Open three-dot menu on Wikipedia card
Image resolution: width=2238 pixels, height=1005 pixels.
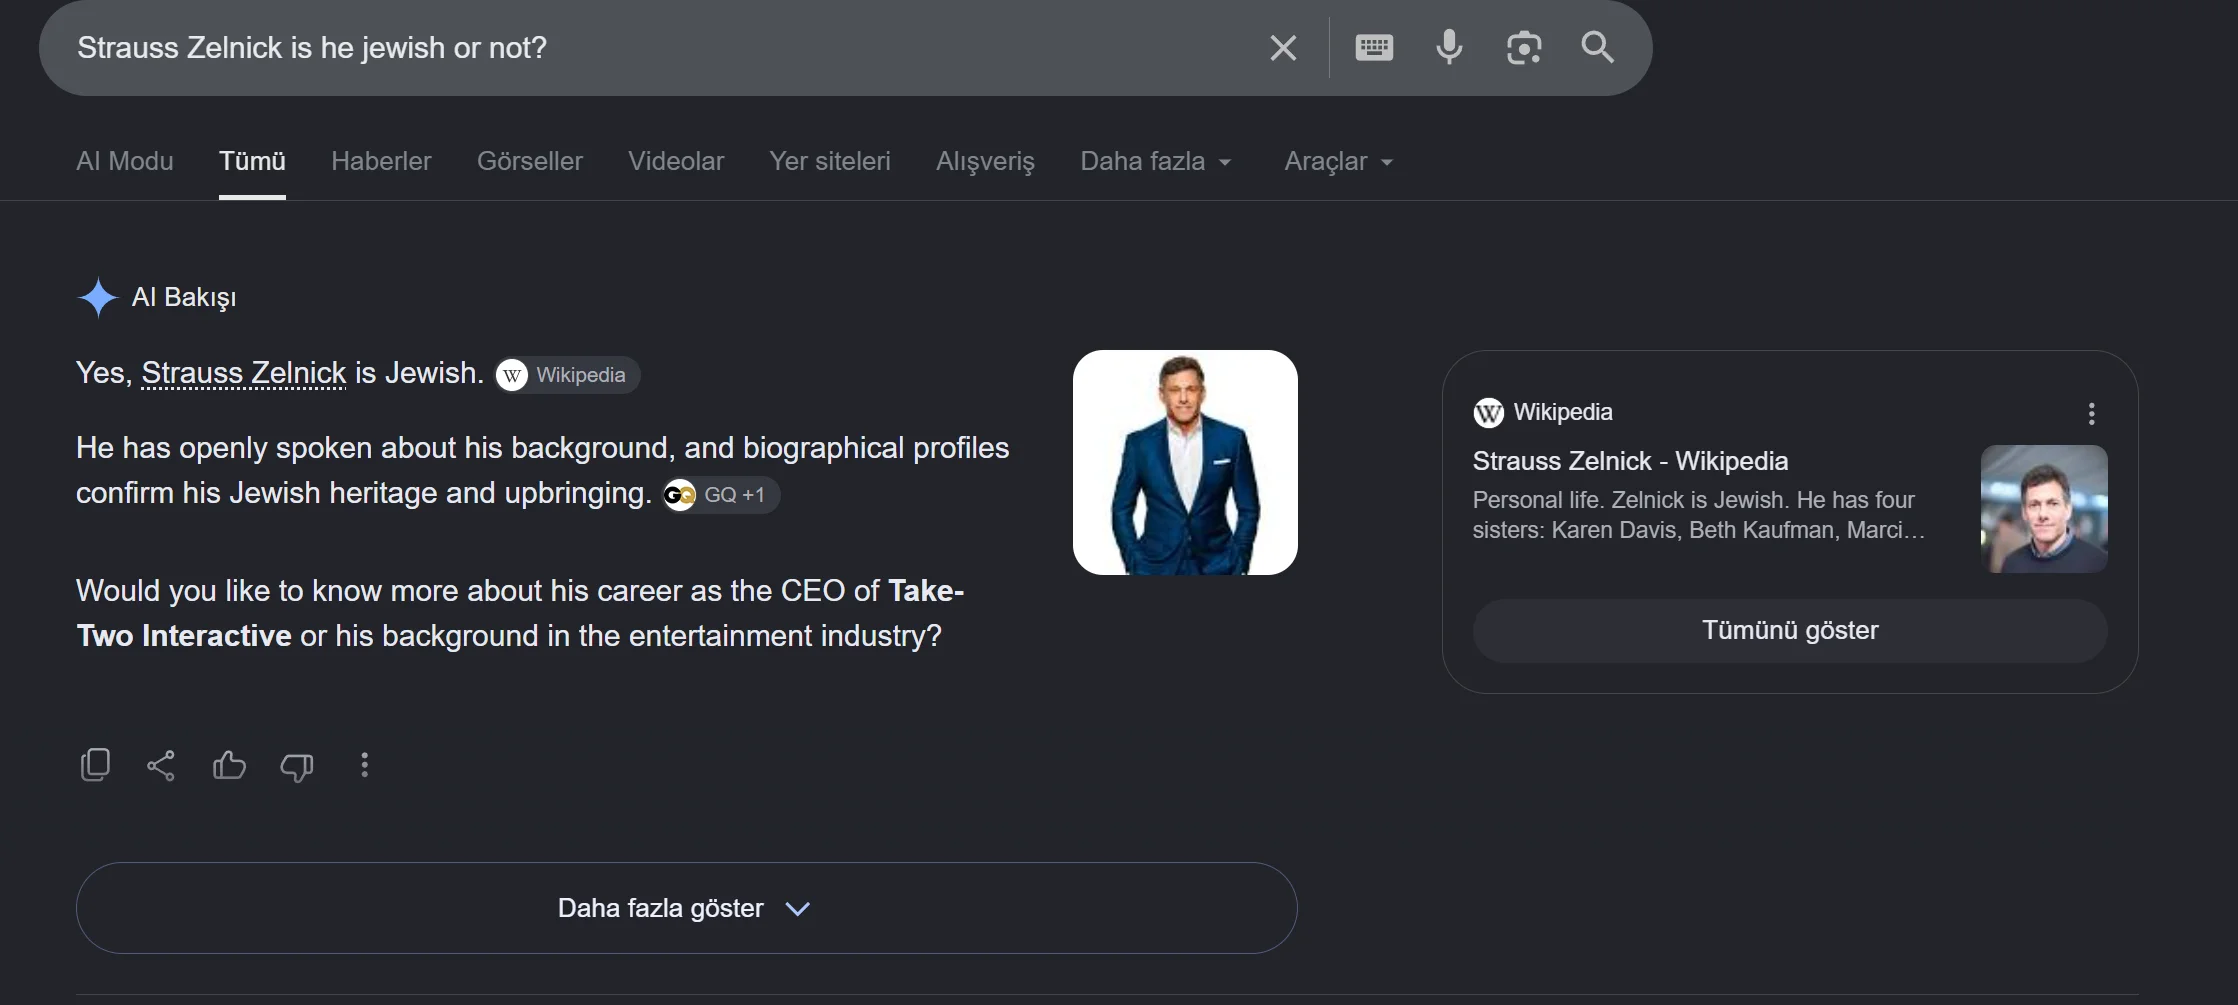[2091, 413]
